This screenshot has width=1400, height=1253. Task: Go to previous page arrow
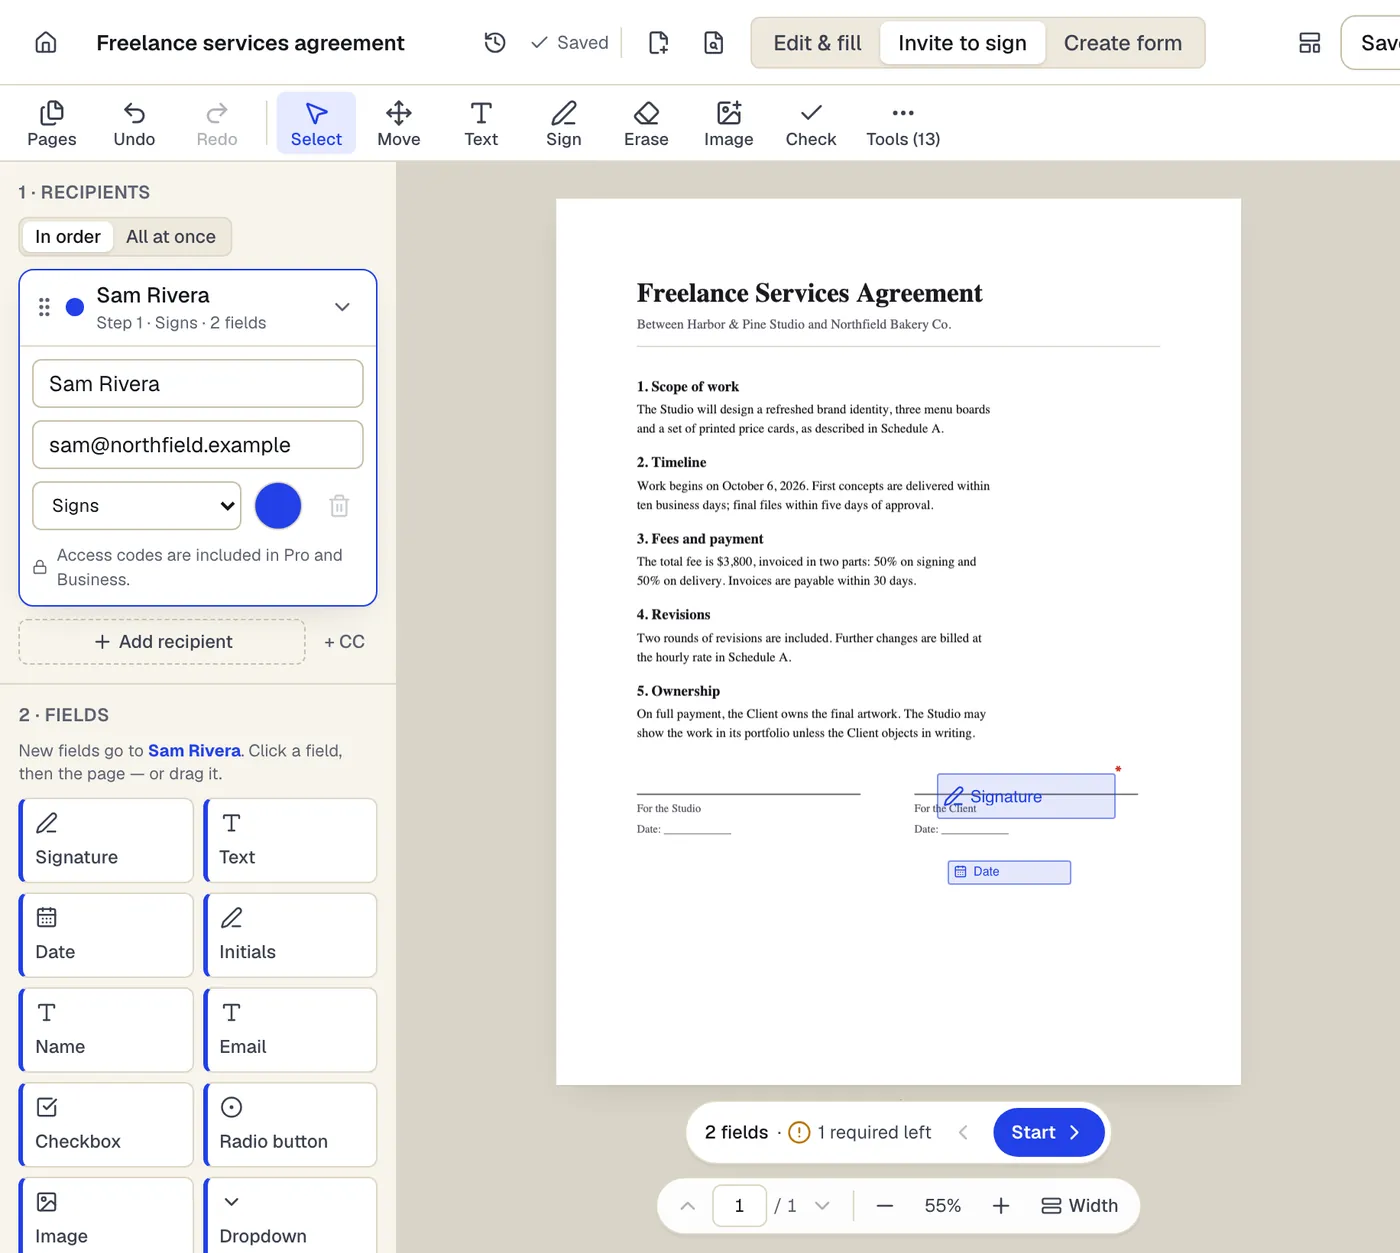[x=688, y=1206]
